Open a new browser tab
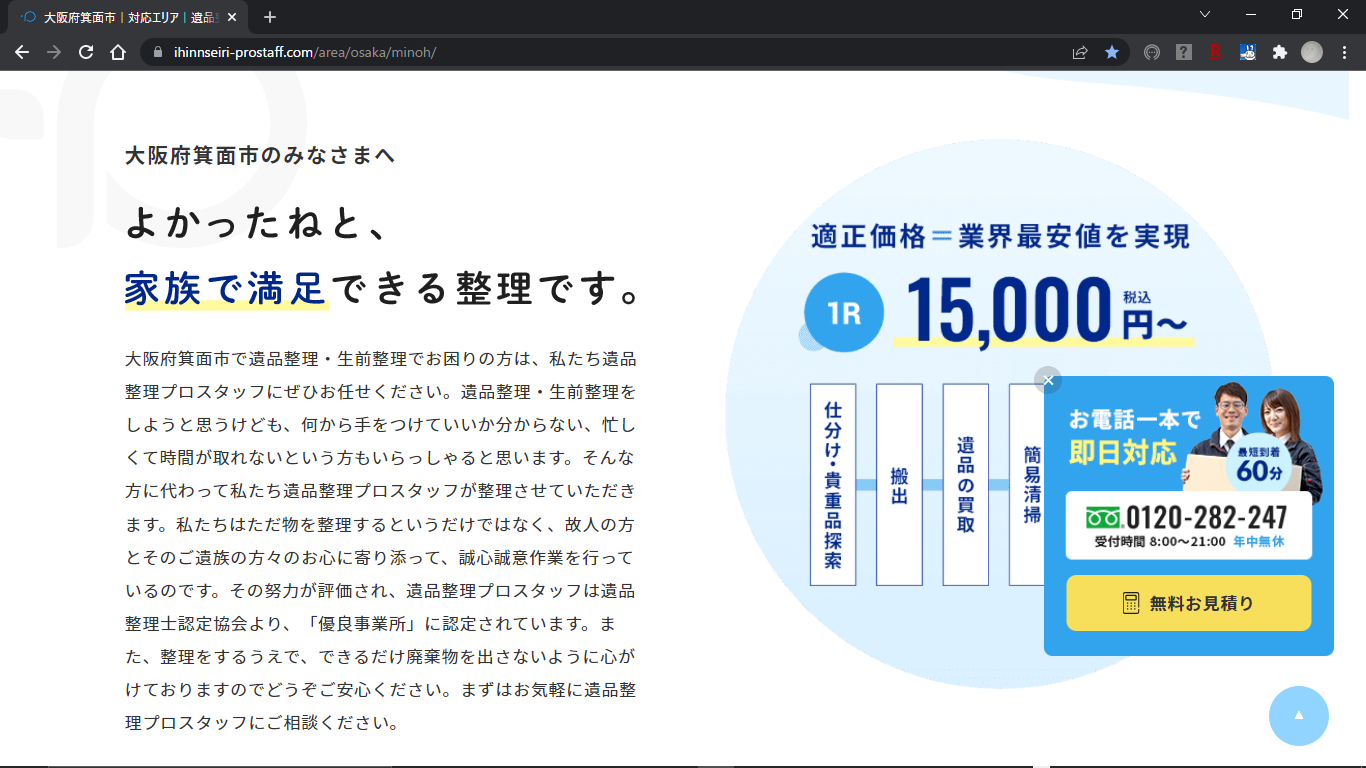The height and width of the screenshot is (768, 1366). [x=270, y=17]
